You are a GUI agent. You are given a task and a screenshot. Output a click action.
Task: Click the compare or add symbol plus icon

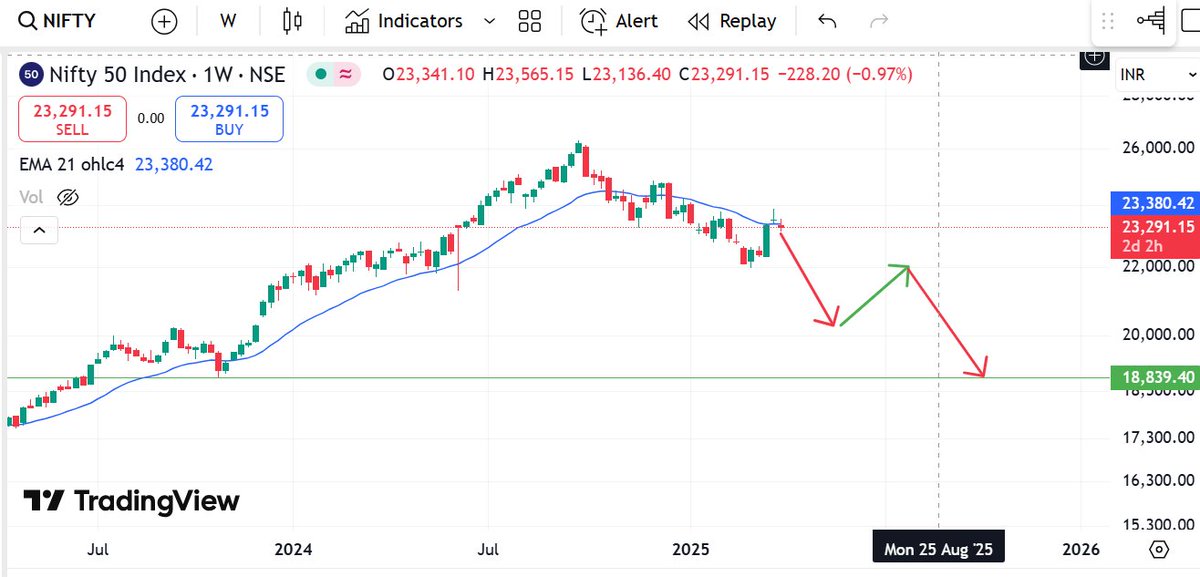pyautogui.click(x=163, y=21)
